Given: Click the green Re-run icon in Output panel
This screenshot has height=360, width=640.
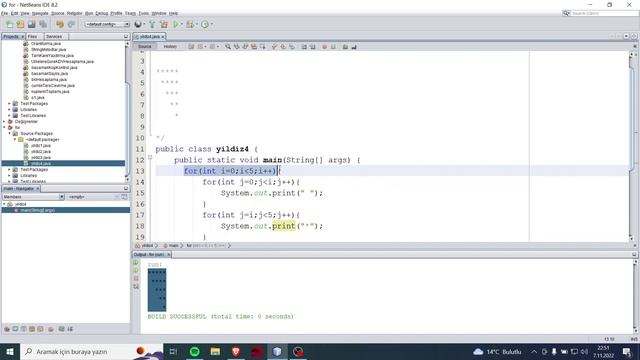Looking at the screenshot, I should [136, 262].
